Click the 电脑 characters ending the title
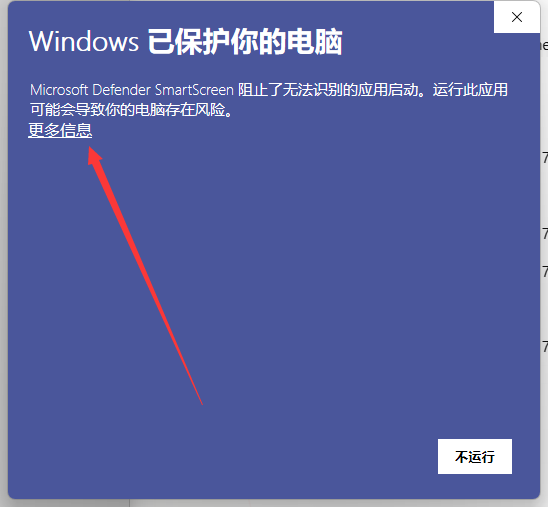This screenshot has height=507, width=548. click(315, 42)
